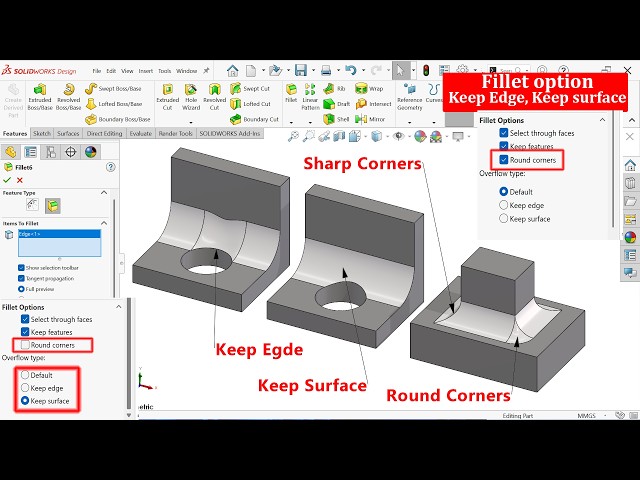The height and width of the screenshot is (480, 640).
Task: Select the Wrap feature tool
Action: (x=369, y=89)
